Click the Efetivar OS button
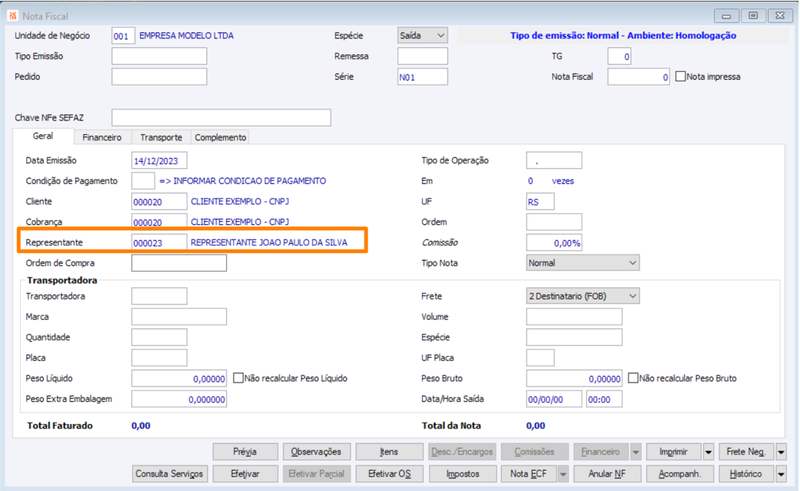The image size is (800, 491). (389, 474)
